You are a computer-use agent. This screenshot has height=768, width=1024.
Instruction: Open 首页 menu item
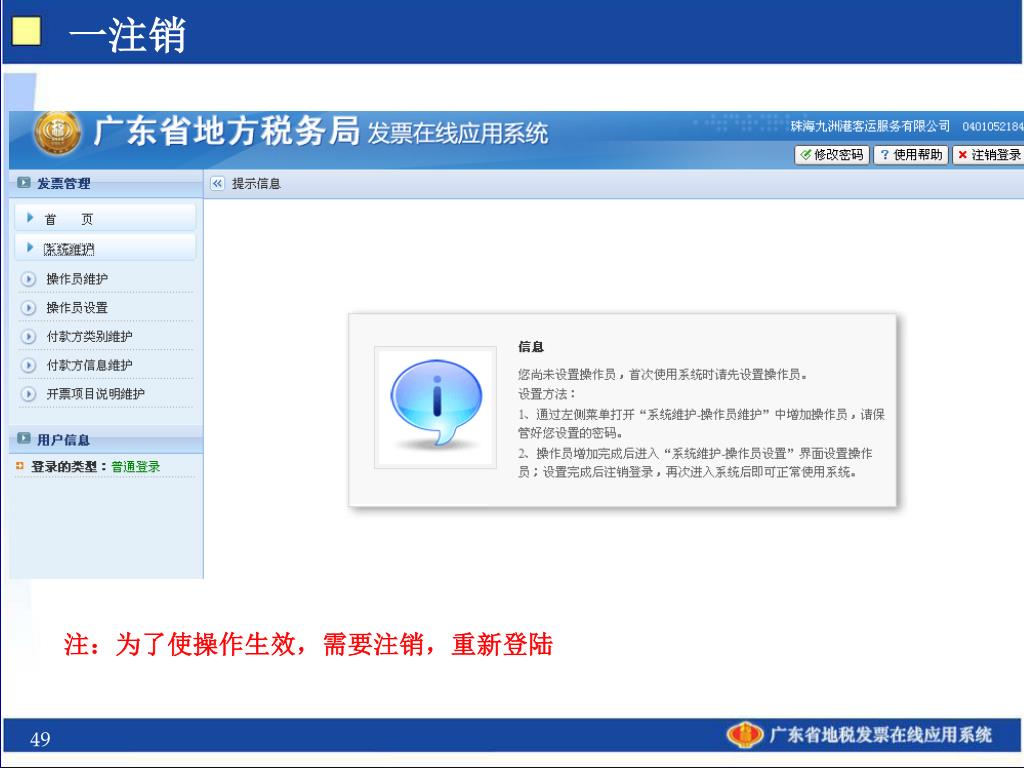click(104, 218)
